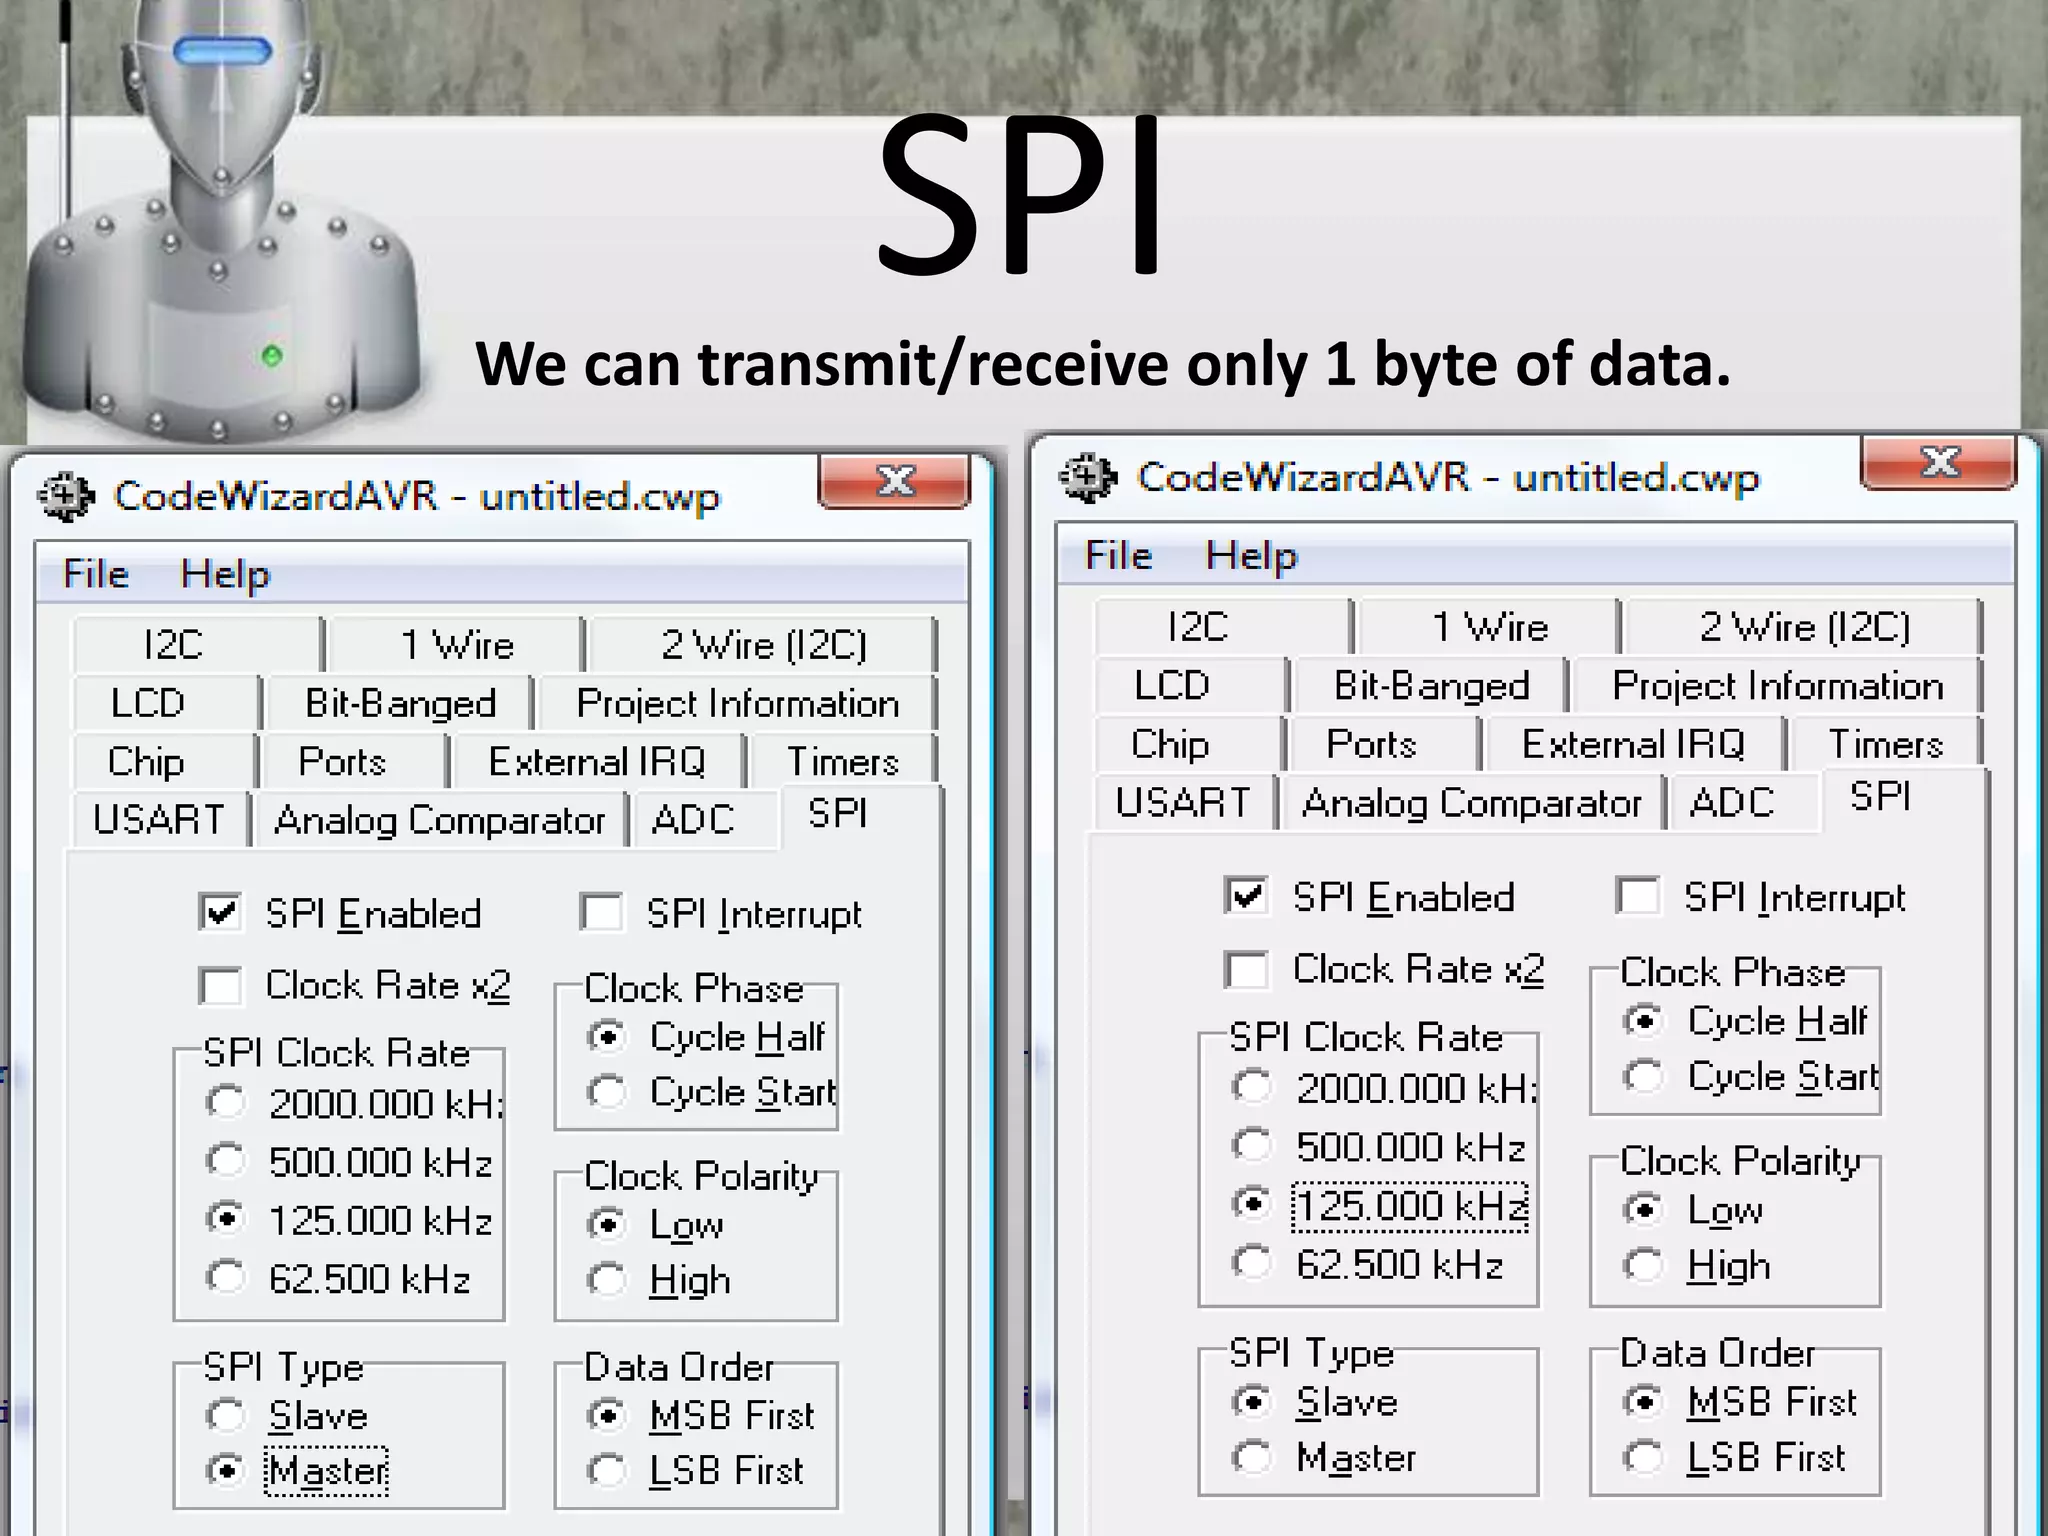Screen dimensions: 2048x1536
Task: Select 62.500 kHz clock rate in right window
Action: coord(1252,1263)
